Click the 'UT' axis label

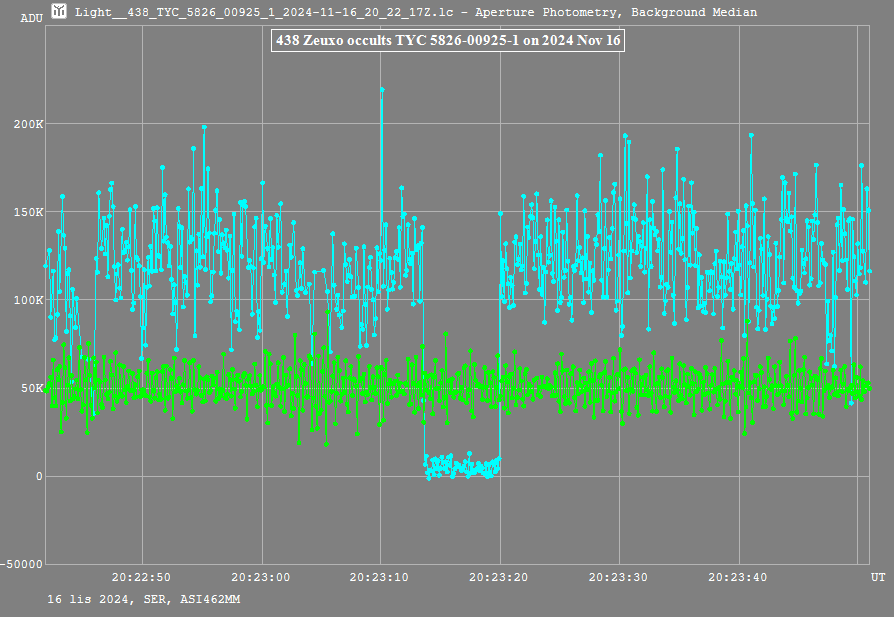tap(878, 577)
